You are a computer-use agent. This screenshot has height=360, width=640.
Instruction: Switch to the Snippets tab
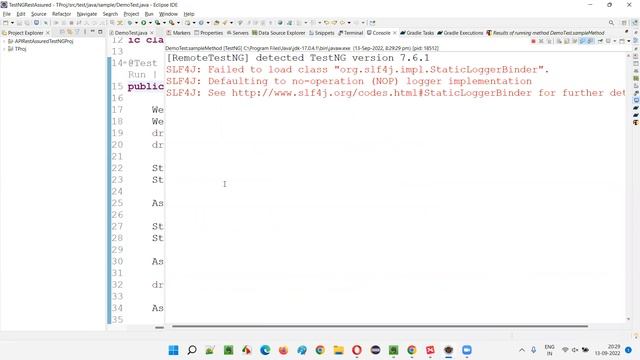tap(322, 33)
